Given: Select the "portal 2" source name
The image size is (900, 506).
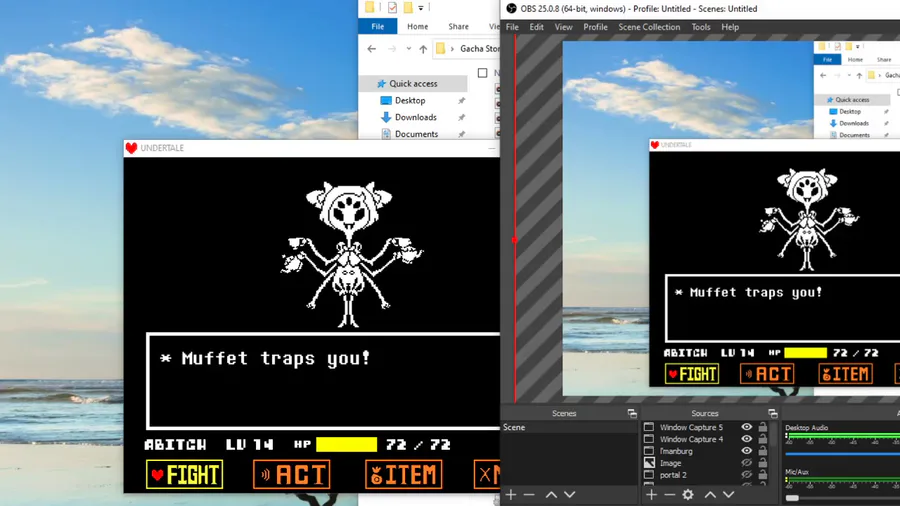Looking at the screenshot, I should pyautogui.click(x=673, y=475).
